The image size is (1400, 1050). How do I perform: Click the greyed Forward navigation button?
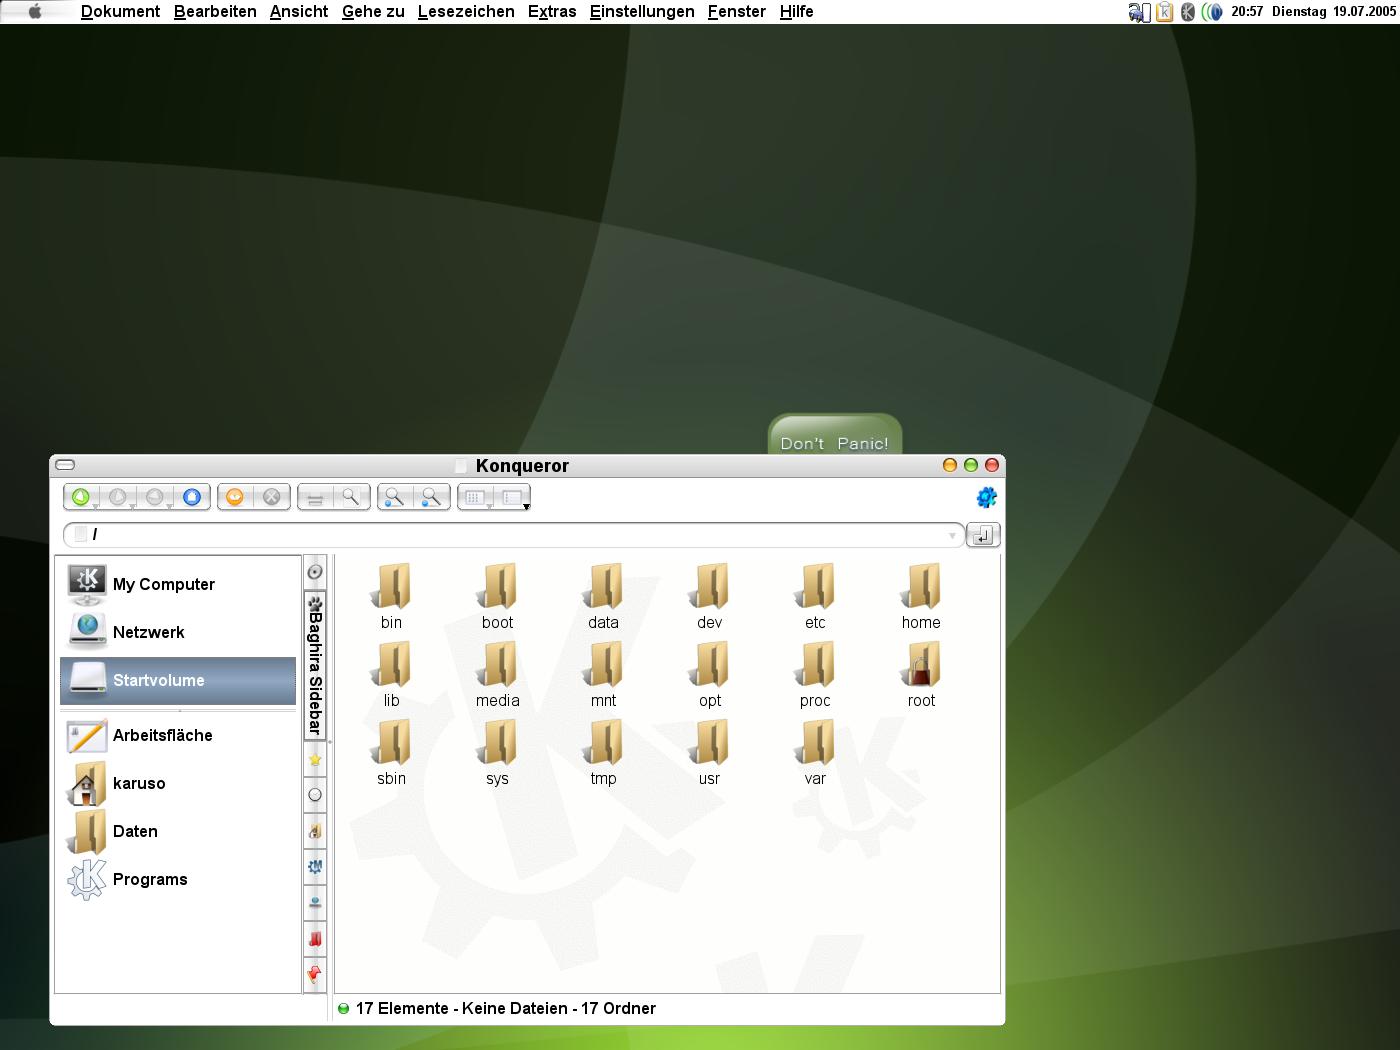[155, 497]
